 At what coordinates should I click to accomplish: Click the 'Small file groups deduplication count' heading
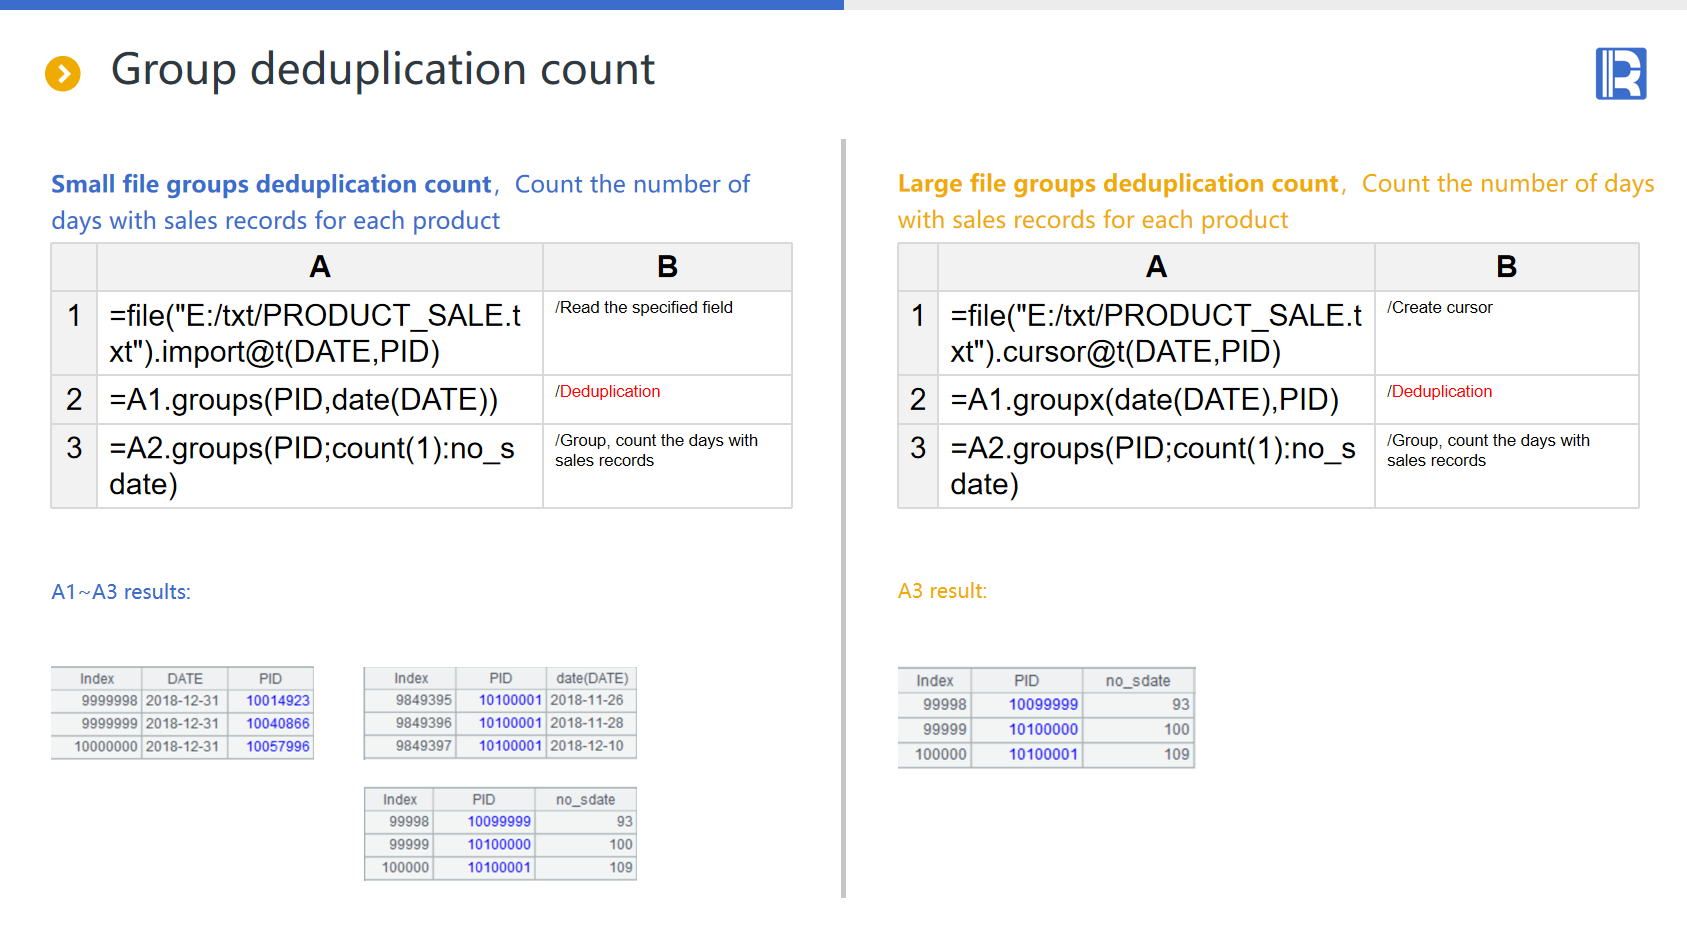click(x=271, y=185)
